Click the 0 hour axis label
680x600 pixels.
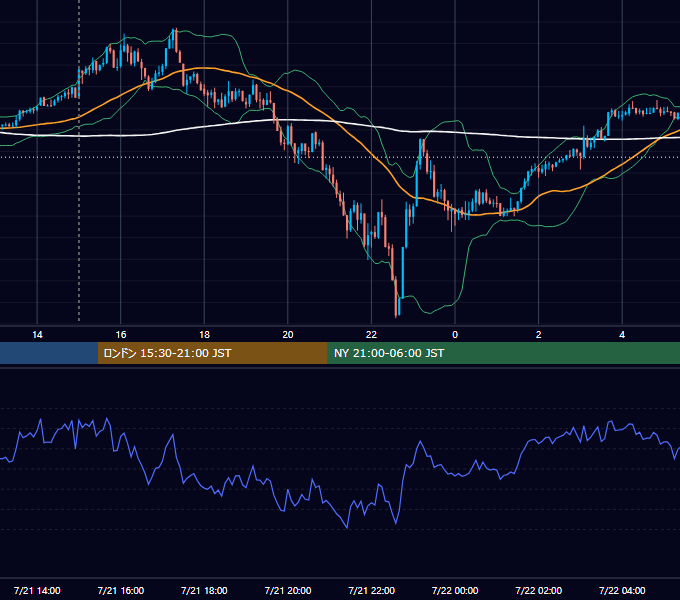tap(455, 335)
